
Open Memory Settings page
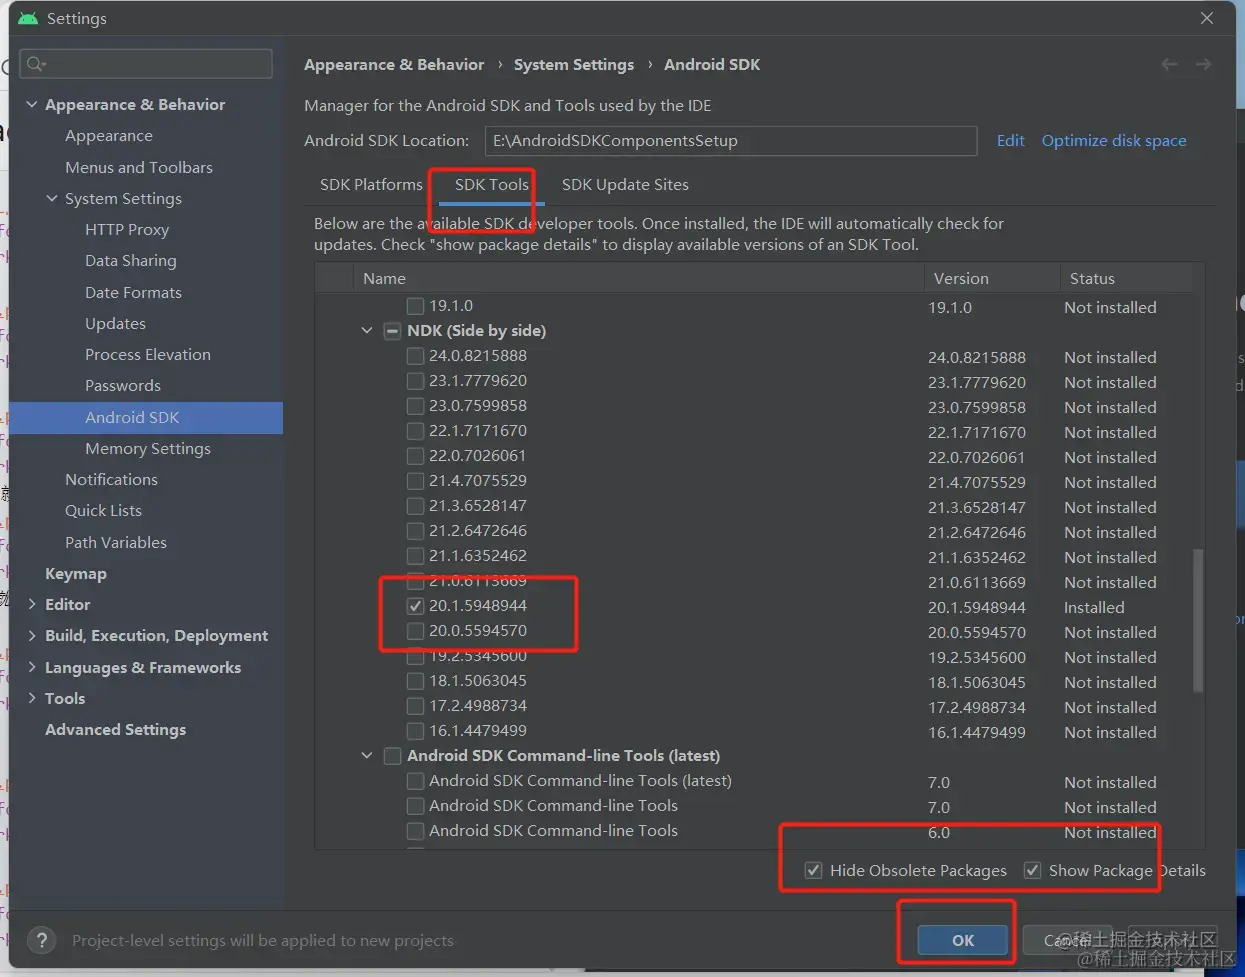pyautogui.click(x=148, y=448)
